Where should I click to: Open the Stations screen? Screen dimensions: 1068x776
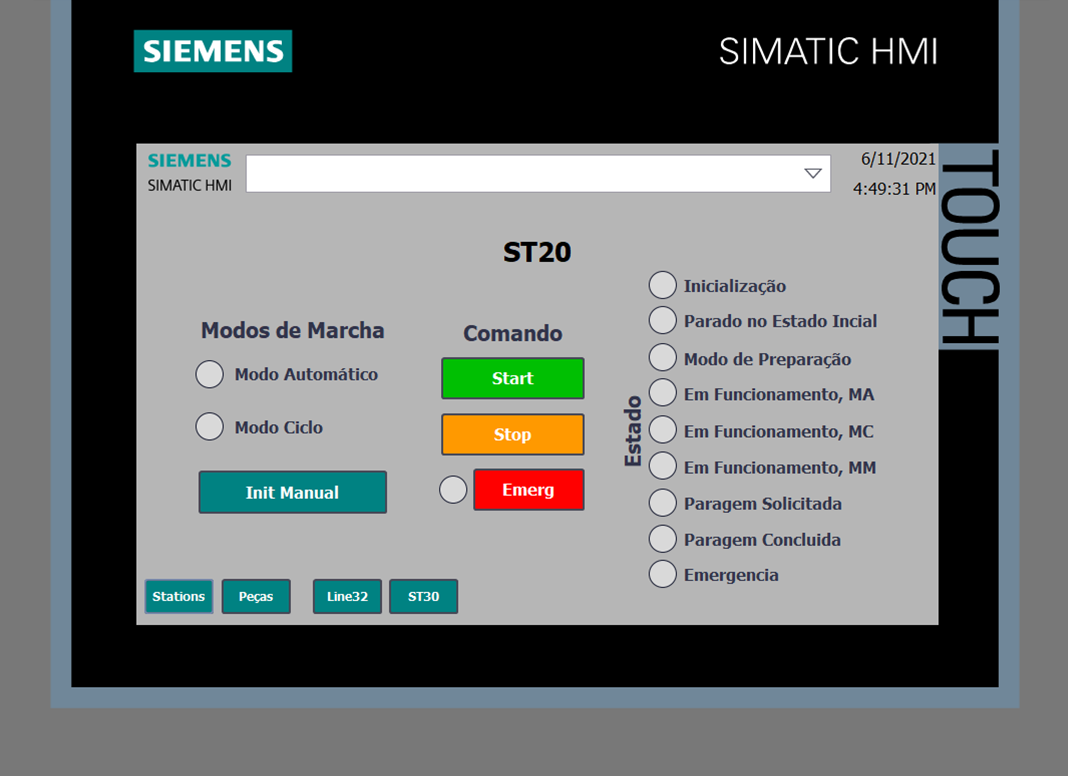178,596
